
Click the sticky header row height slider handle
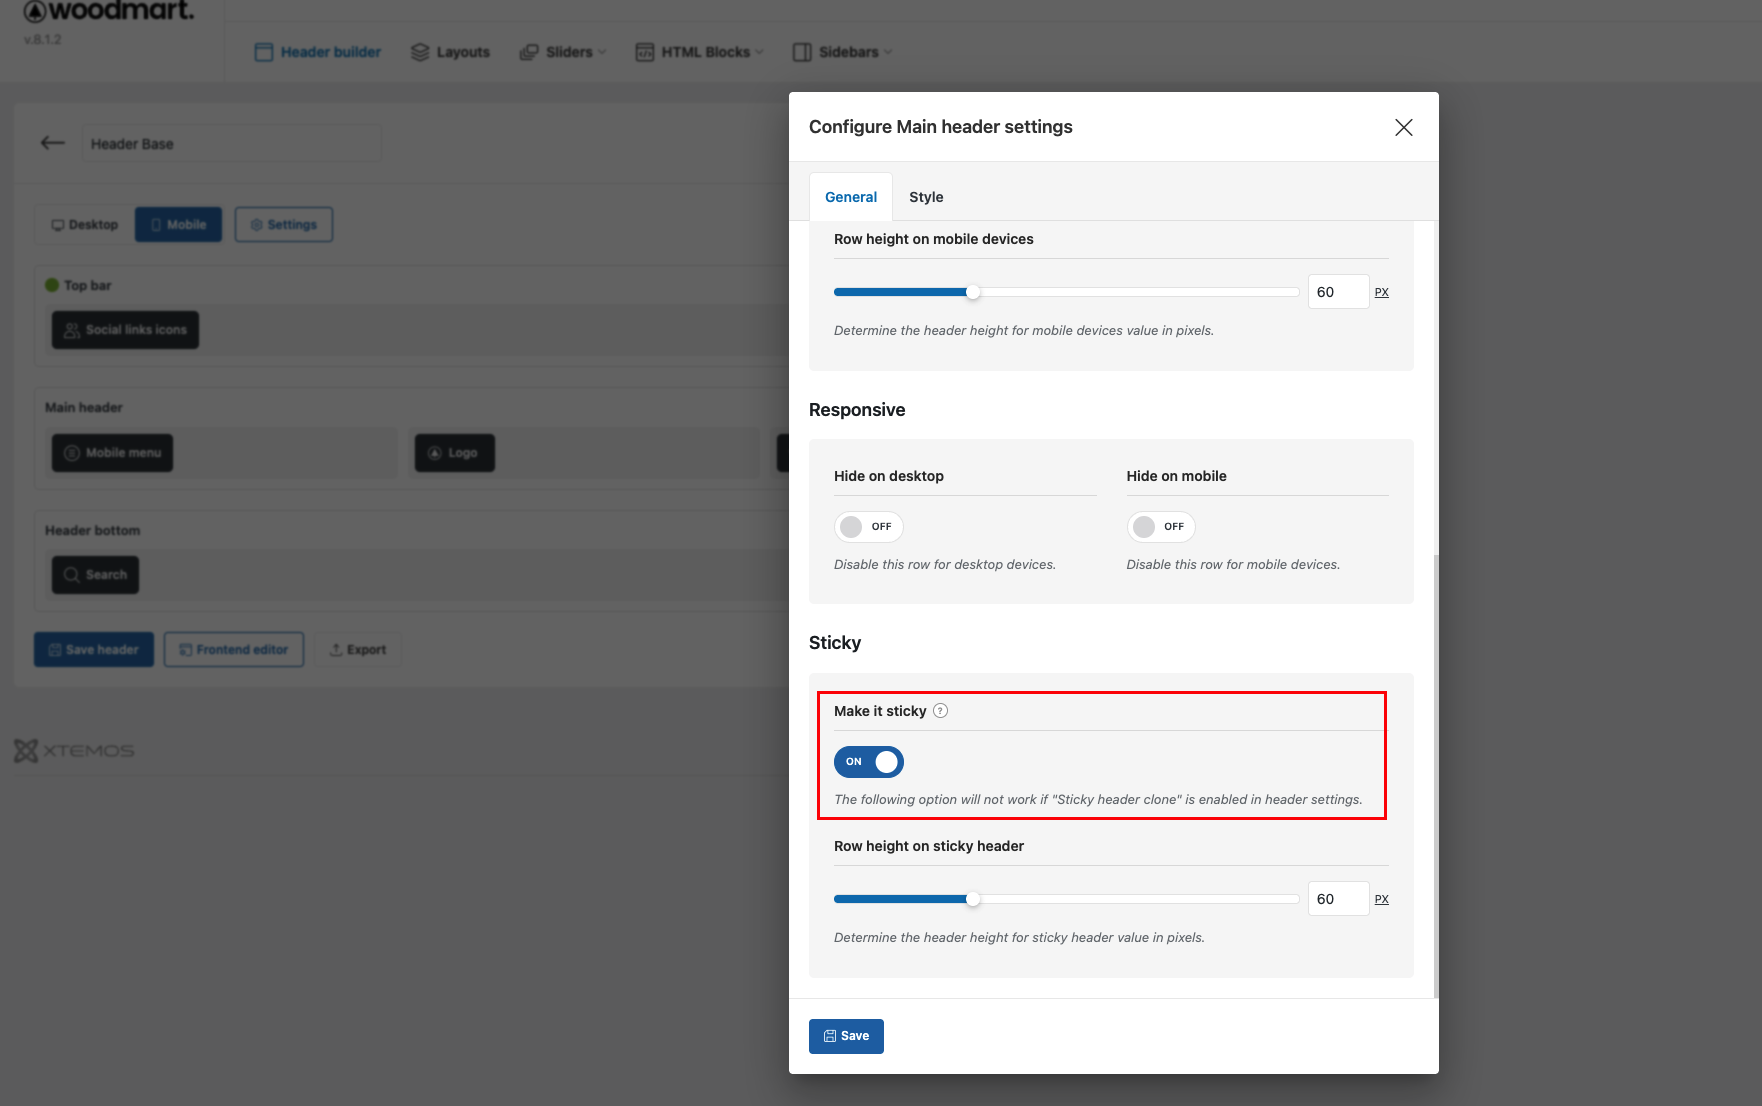[973, 899]
